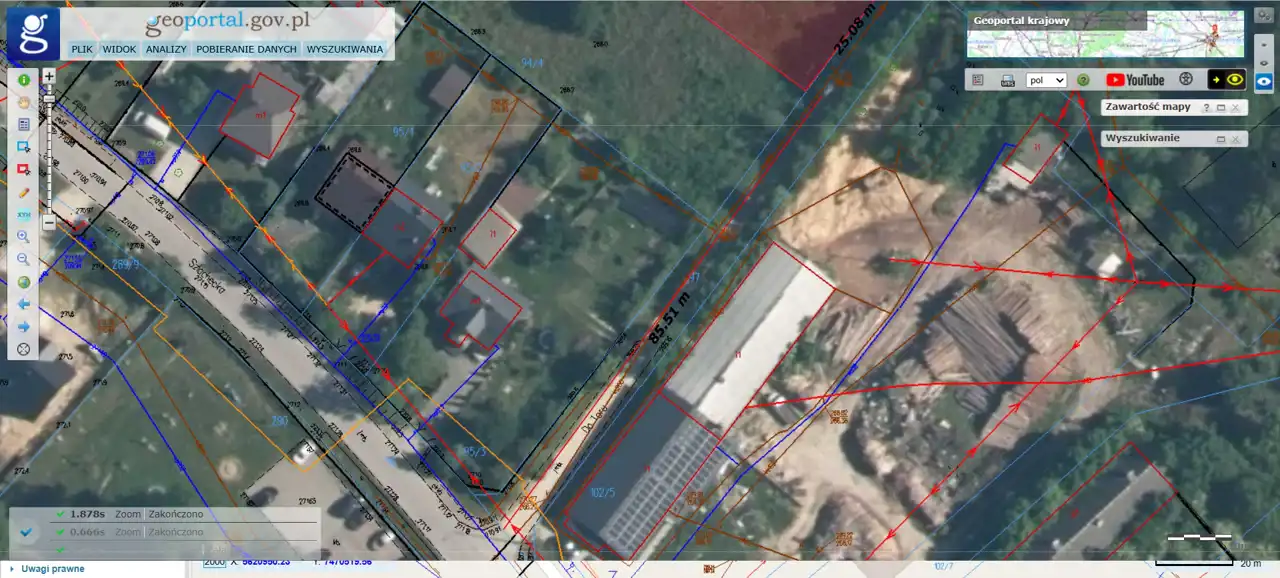Expand the Zawartość mapy panel
Screen dimensions: 1280x578
coord(1221,108)
